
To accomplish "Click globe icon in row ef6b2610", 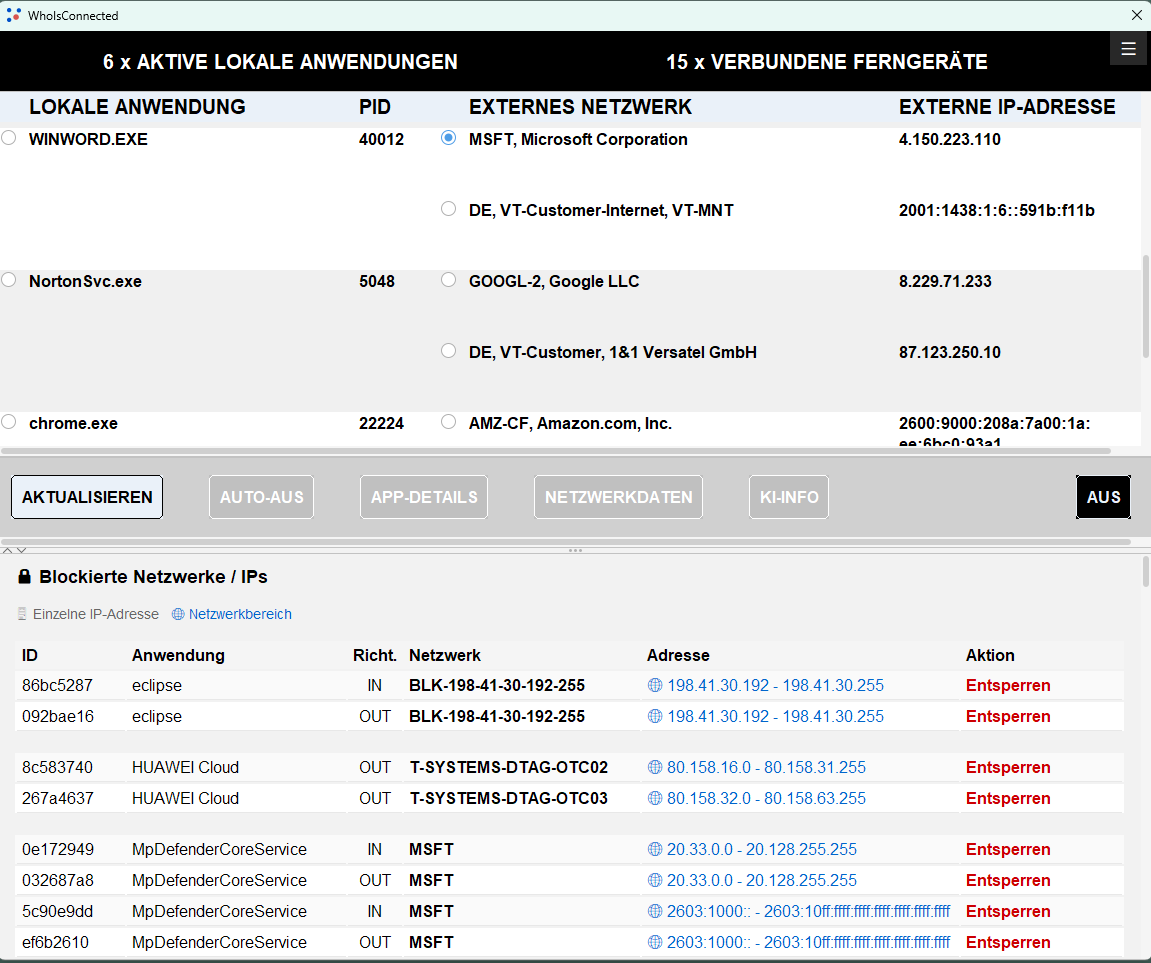I will (x=655, y=942).
